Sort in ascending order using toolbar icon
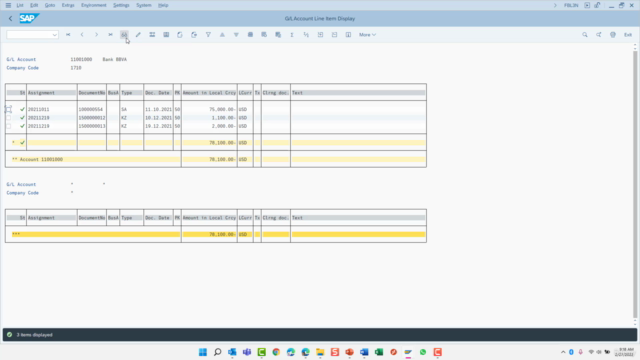 tap(222, 35)
